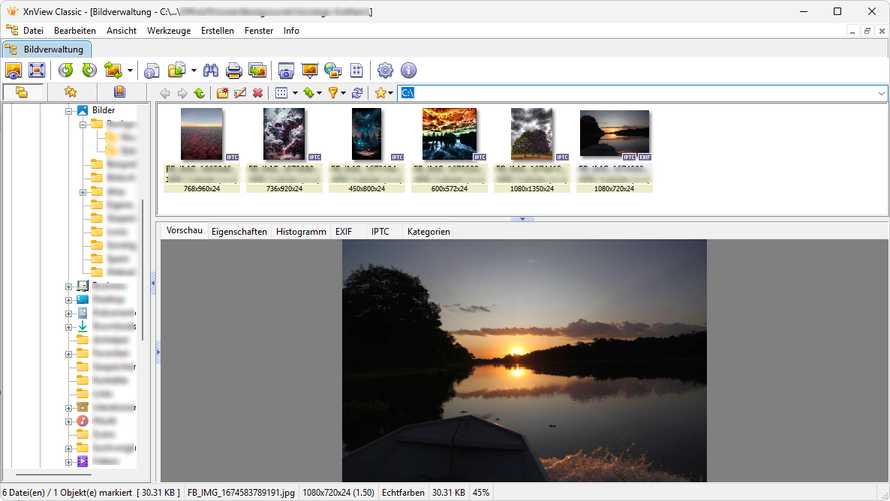Click the red X delete icon
Screen dimensions: 890x501
[x=258, y=93]
